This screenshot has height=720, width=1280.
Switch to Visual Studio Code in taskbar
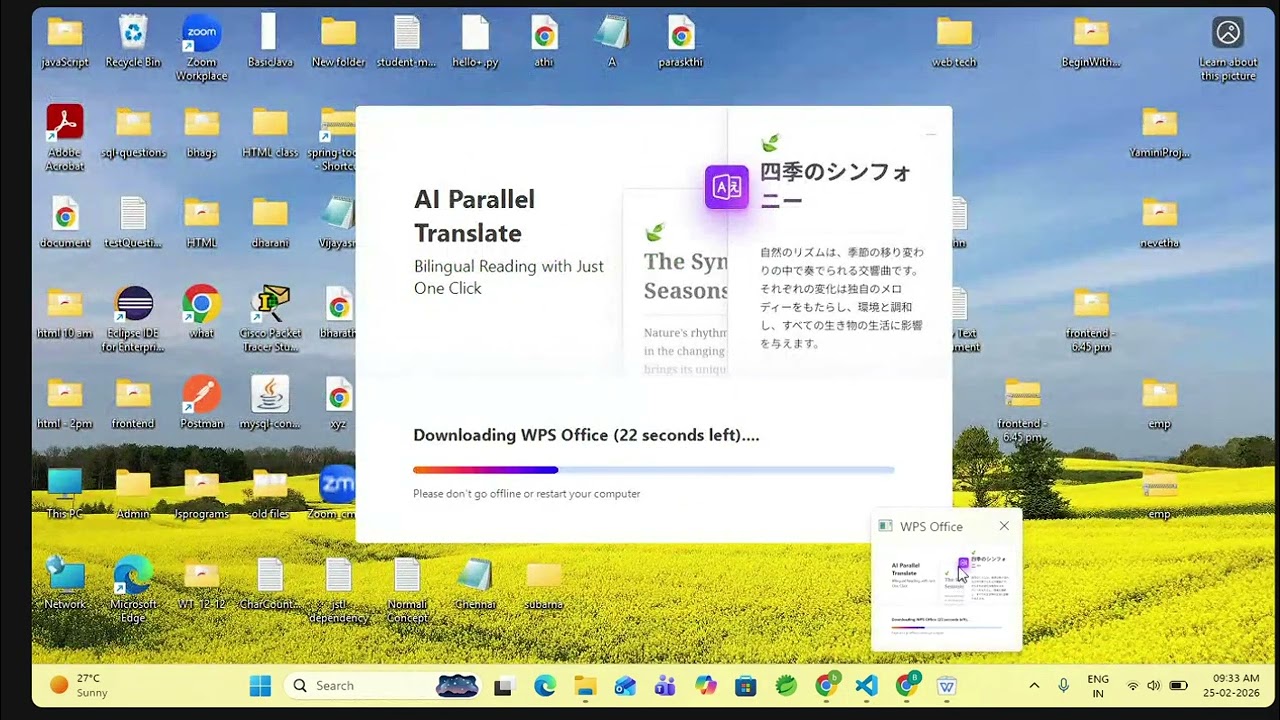pos(867,686)
